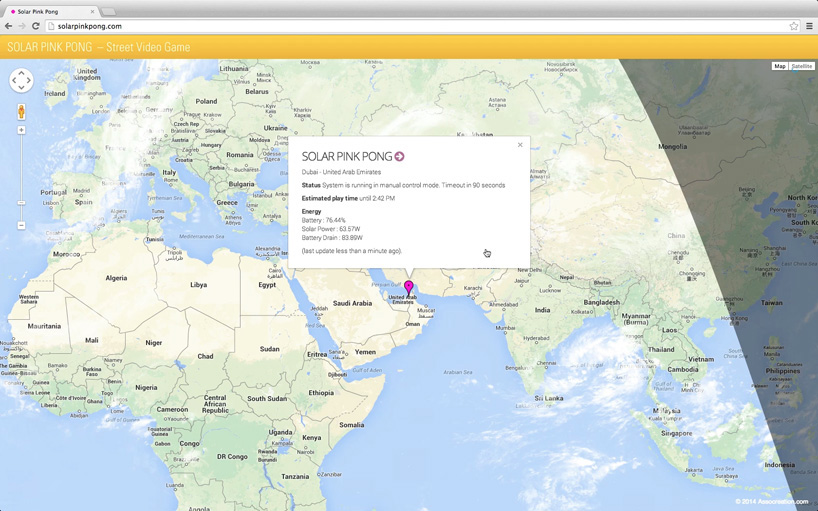Zoom out with the map minus button
818x511 pixels.
pyautogui.click(x=21, y=225)
